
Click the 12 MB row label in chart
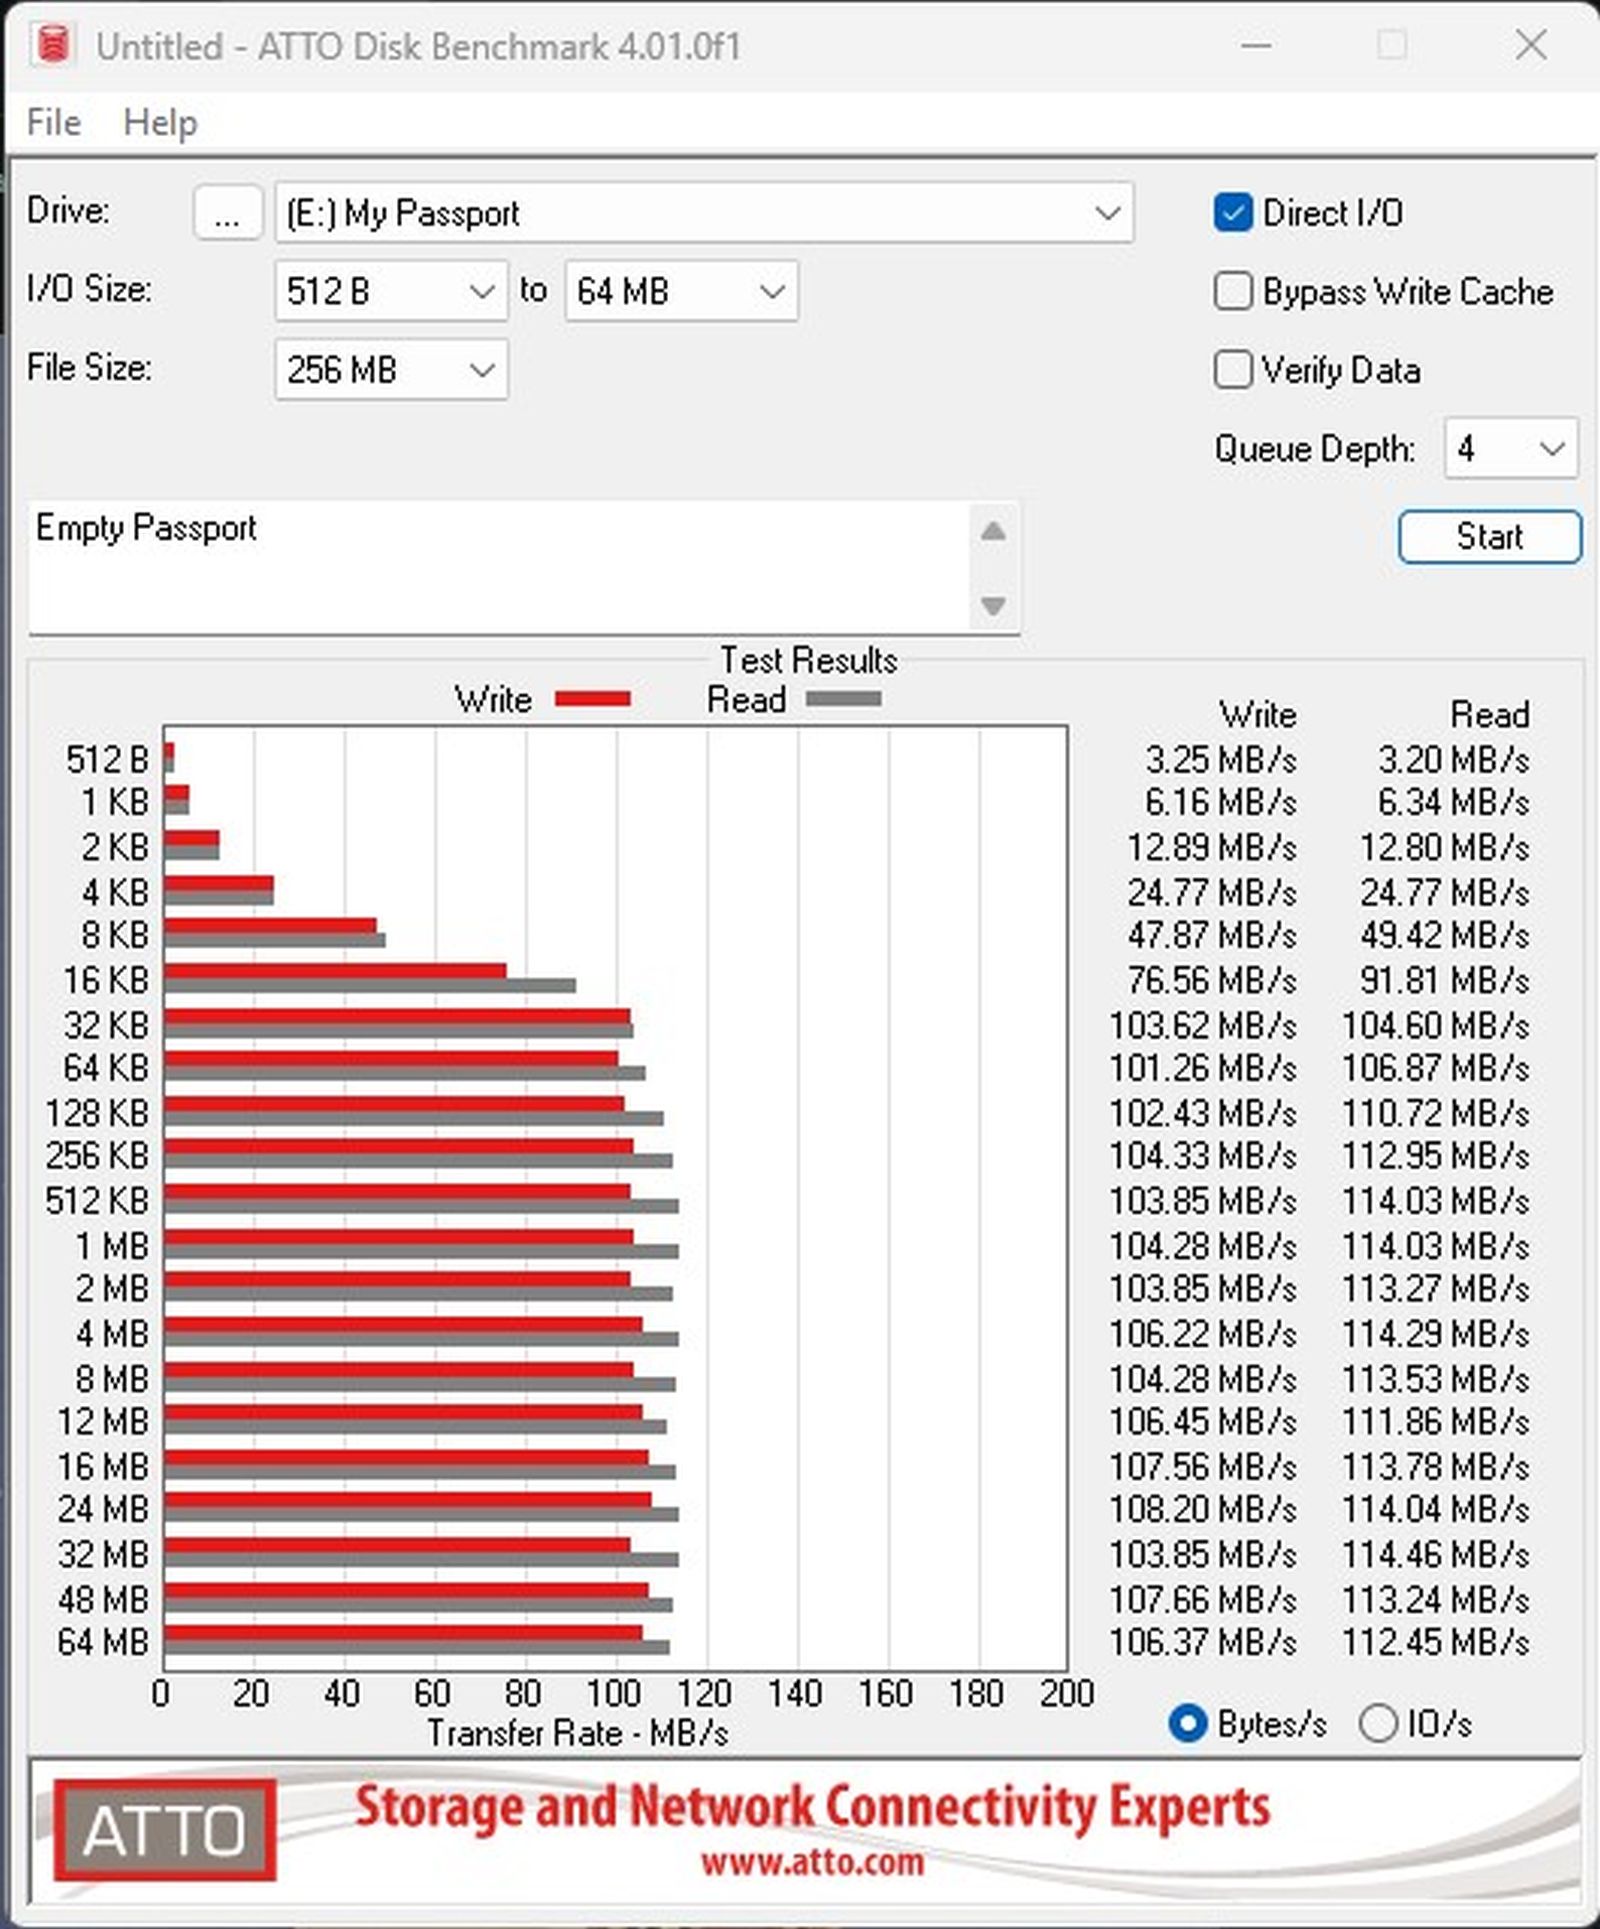pyautogui.click(x=103, y=1421)
